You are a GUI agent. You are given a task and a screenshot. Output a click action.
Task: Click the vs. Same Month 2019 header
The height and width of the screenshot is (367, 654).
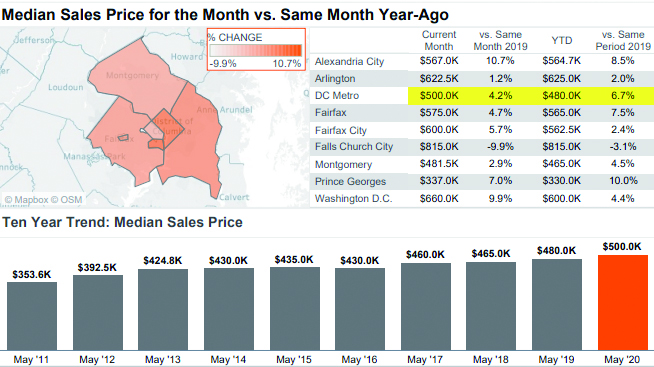(501, 40)
